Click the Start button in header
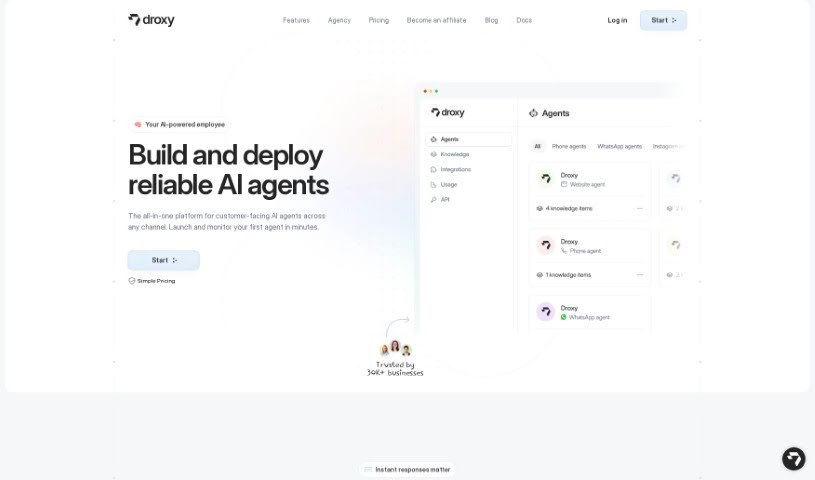 click(663, 20)
